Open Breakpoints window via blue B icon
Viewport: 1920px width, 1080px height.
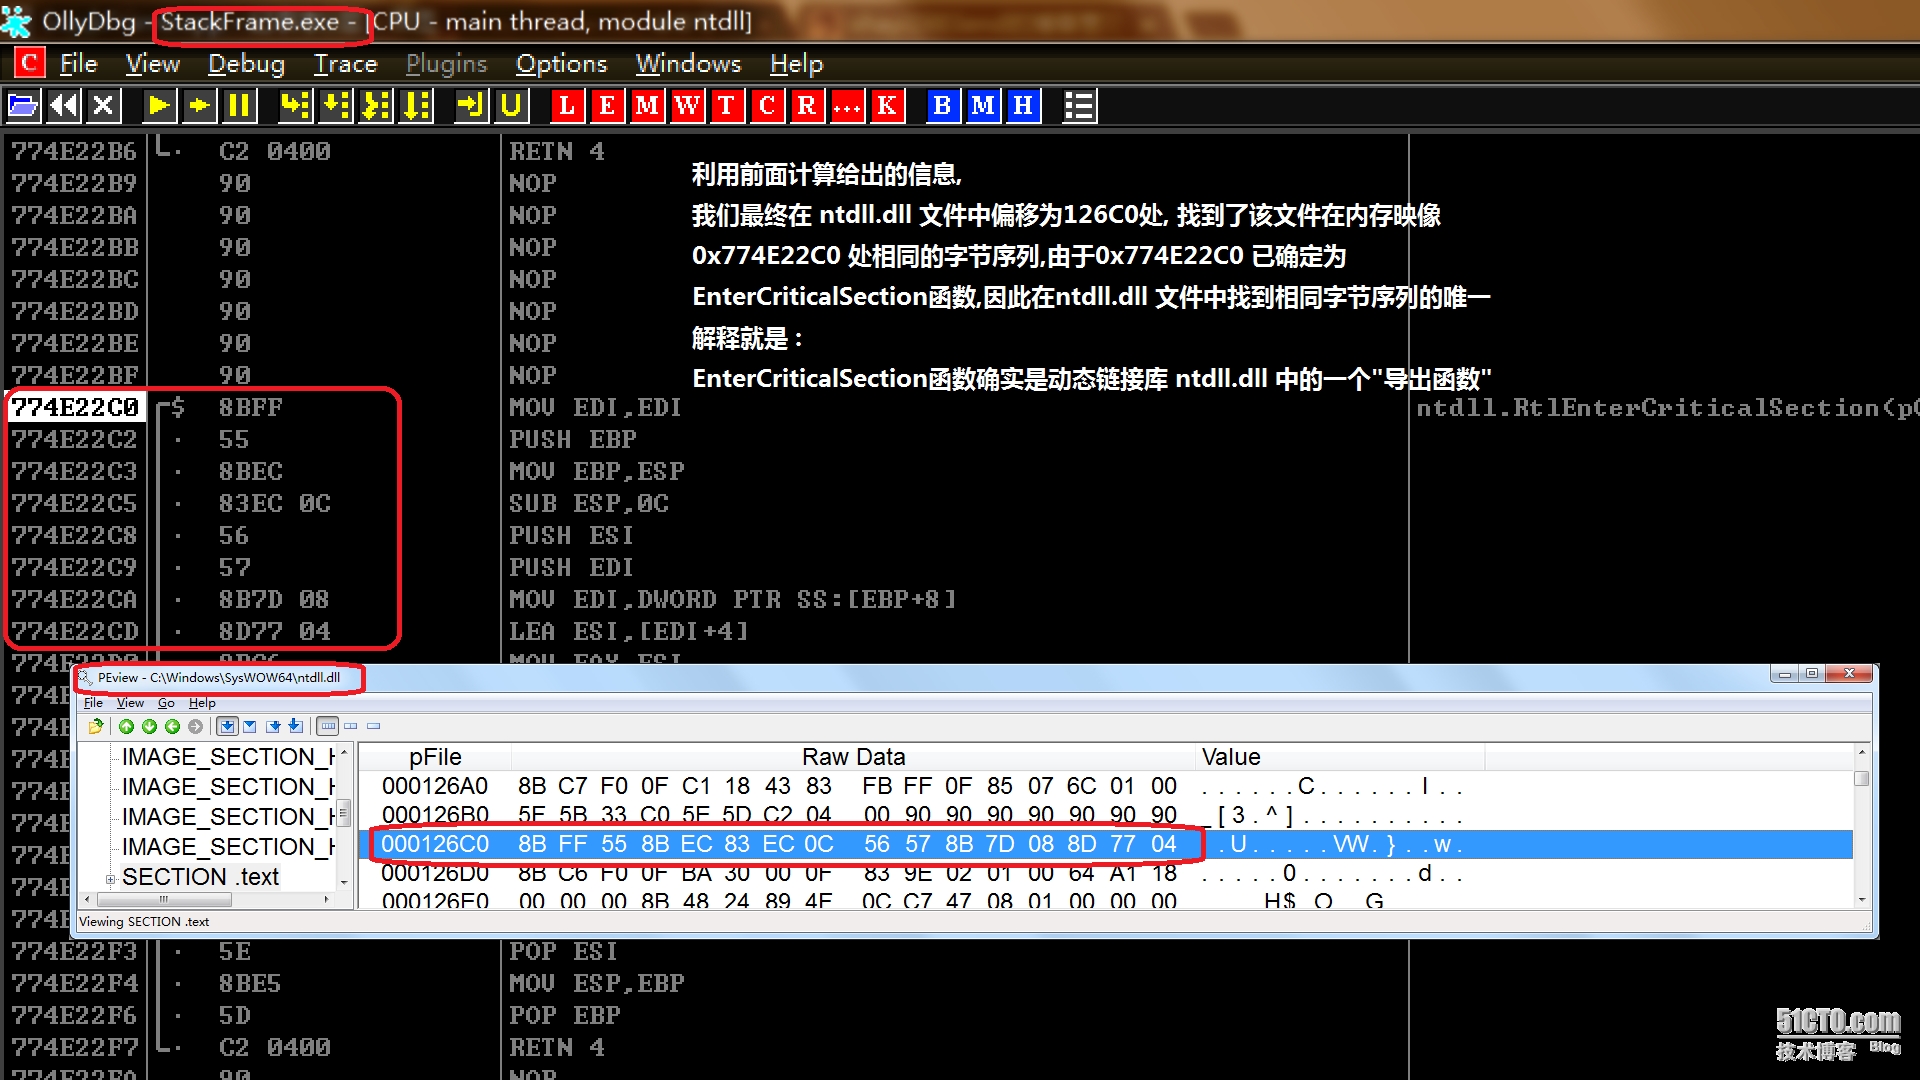click(x=942, y=105)
